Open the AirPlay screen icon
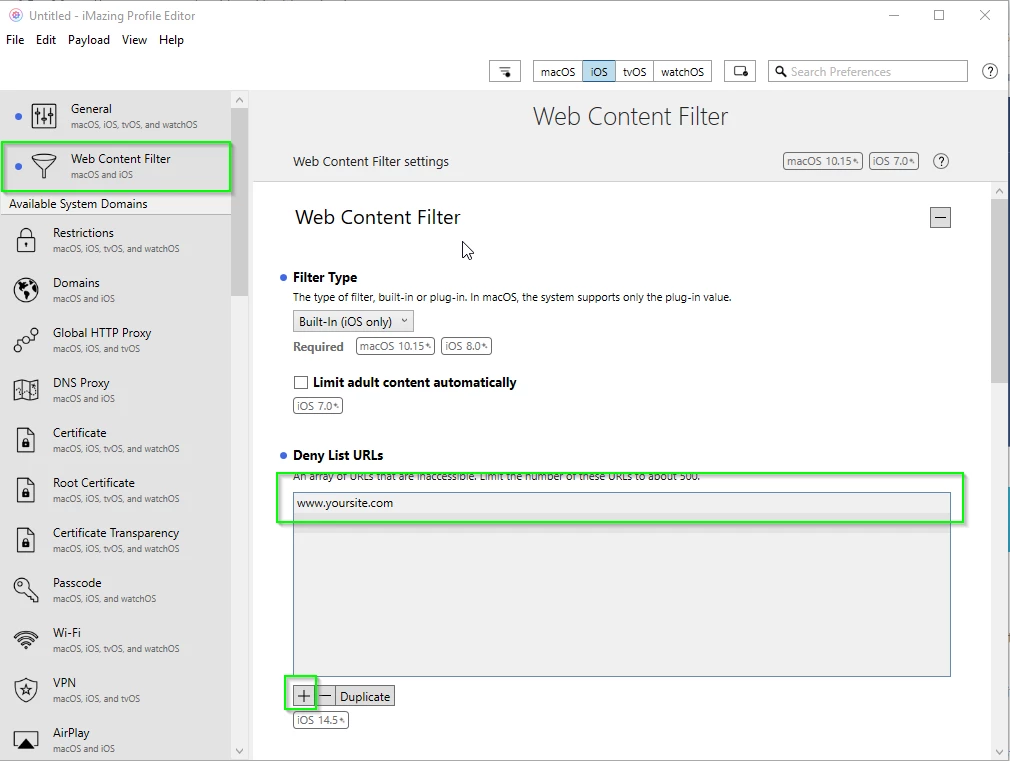1010x761 pixels. point(26,740)
